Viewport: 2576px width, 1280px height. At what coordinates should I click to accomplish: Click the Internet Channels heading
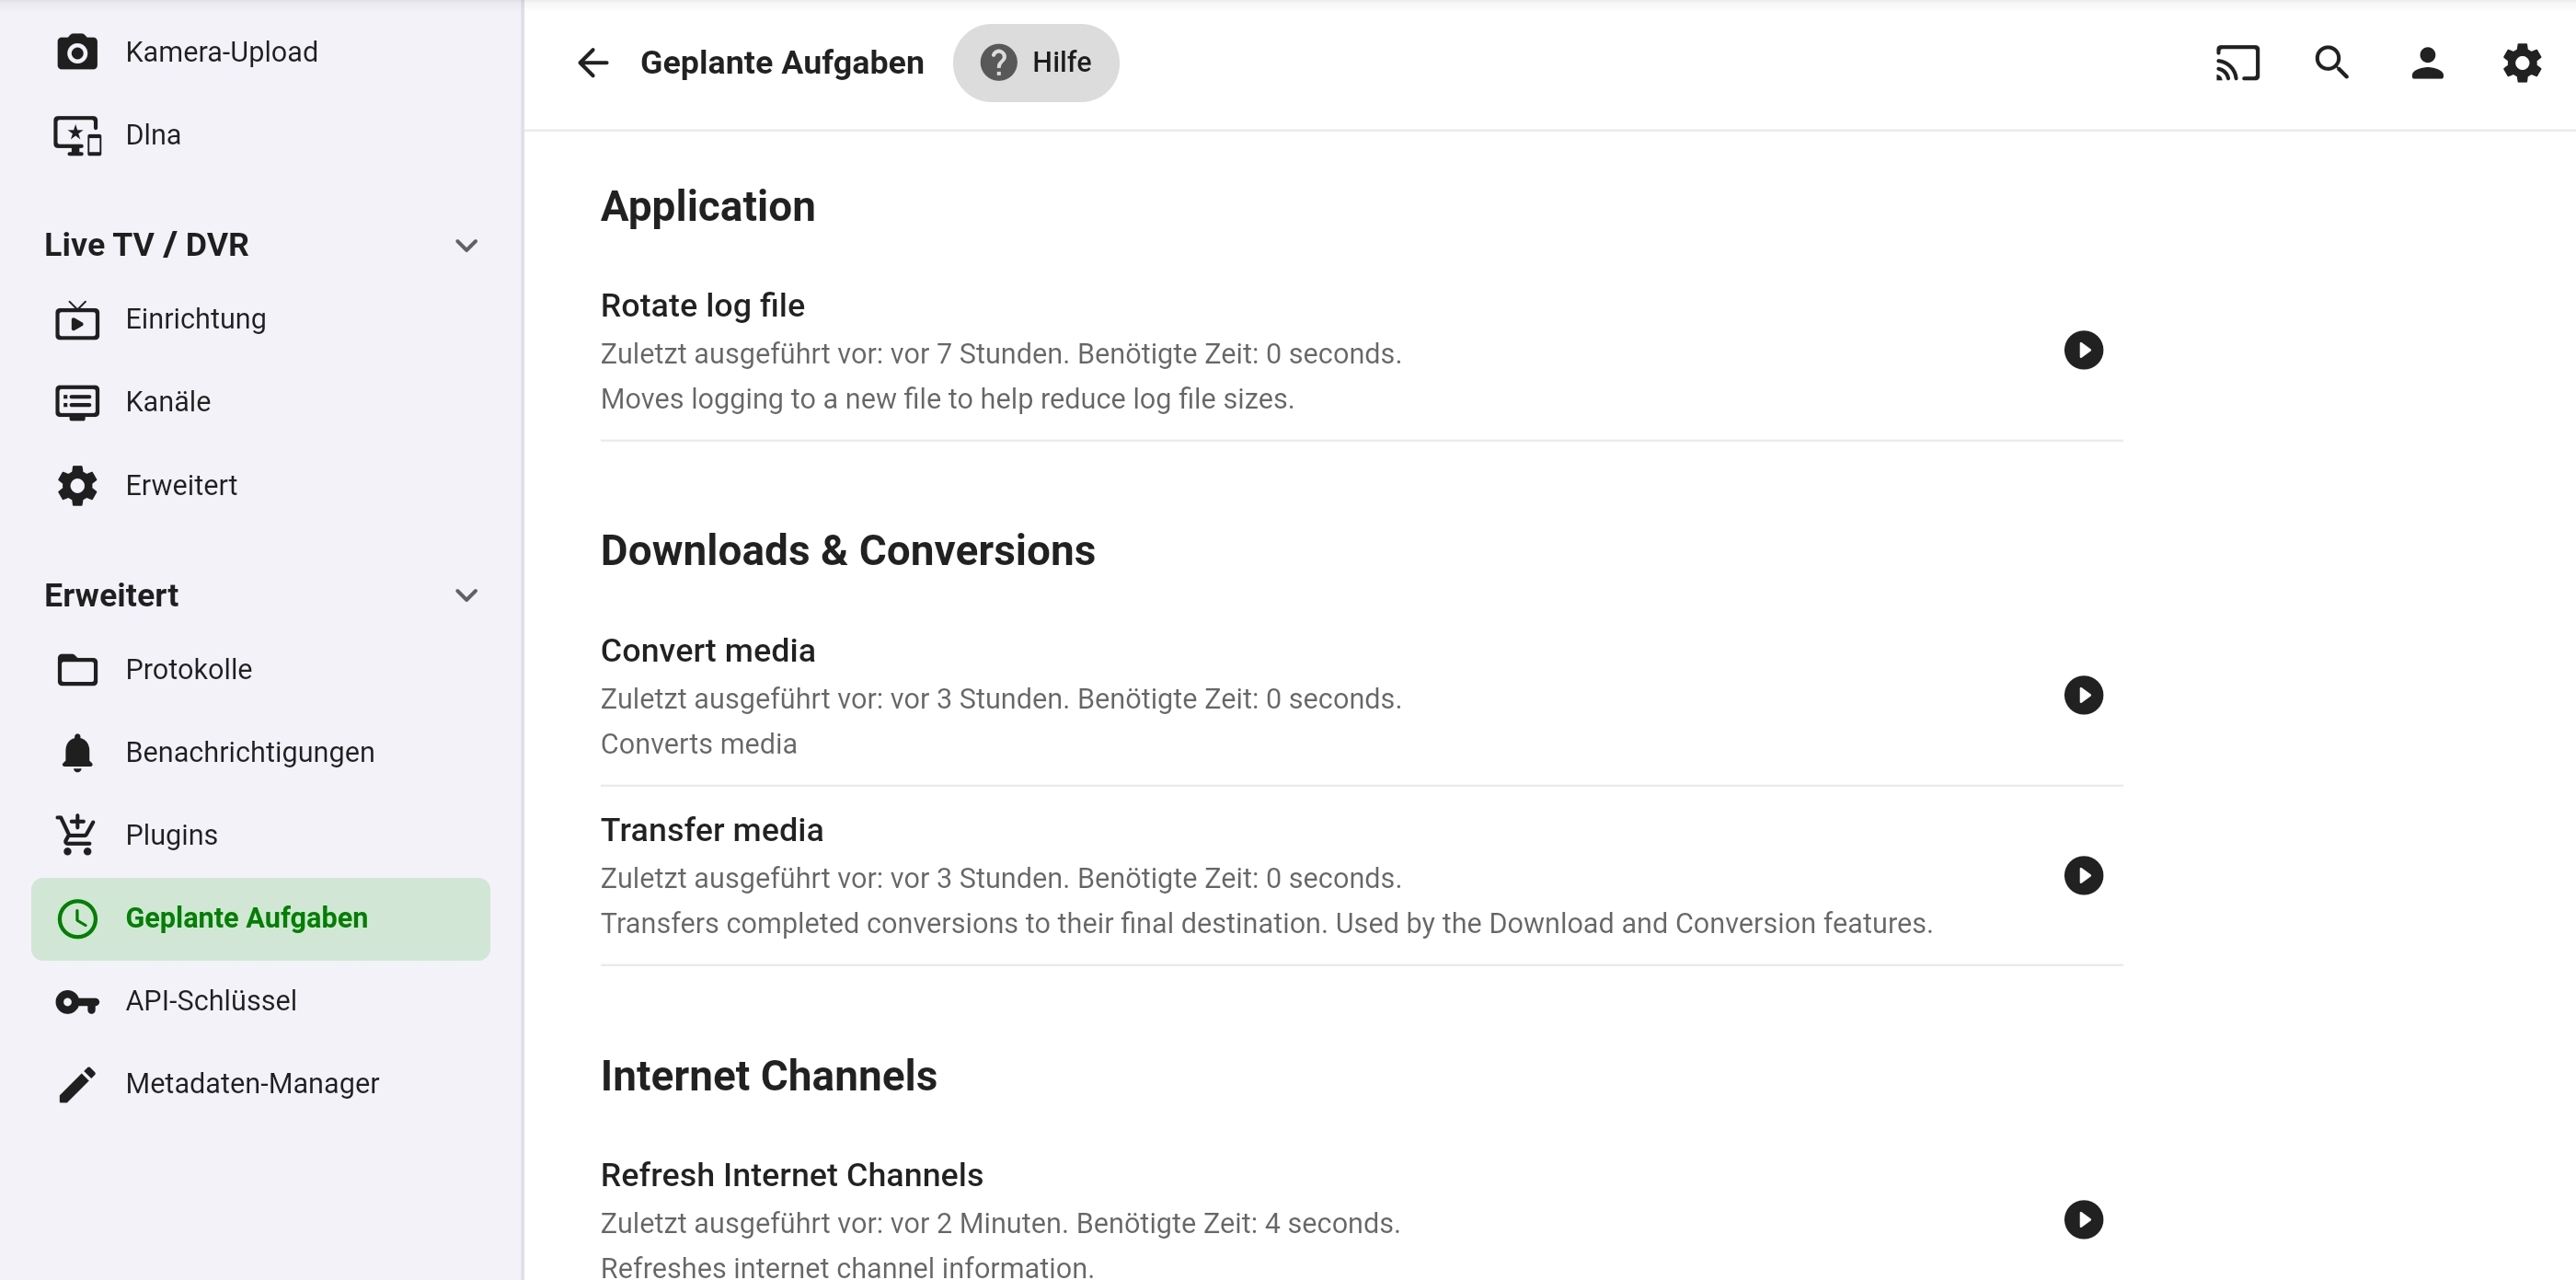pyautogui.click(x=769, y=1076)
